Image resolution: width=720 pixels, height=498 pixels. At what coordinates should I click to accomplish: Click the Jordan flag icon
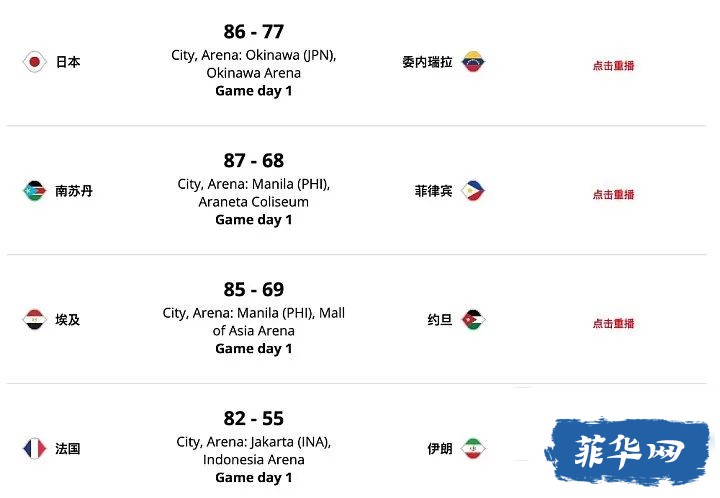[x=473, y=319]
